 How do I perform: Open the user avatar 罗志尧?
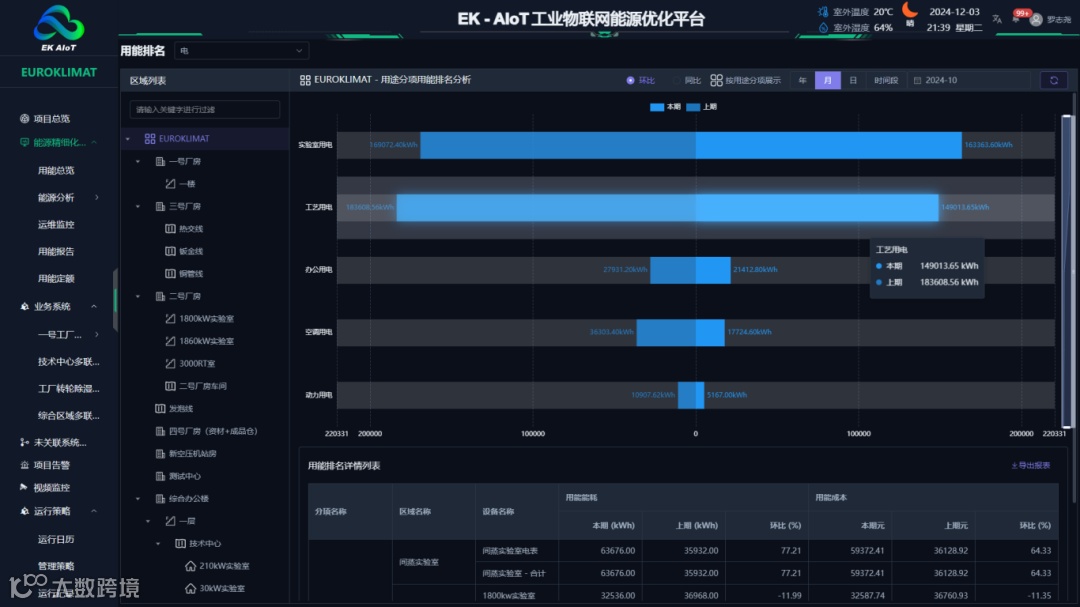1036,20
